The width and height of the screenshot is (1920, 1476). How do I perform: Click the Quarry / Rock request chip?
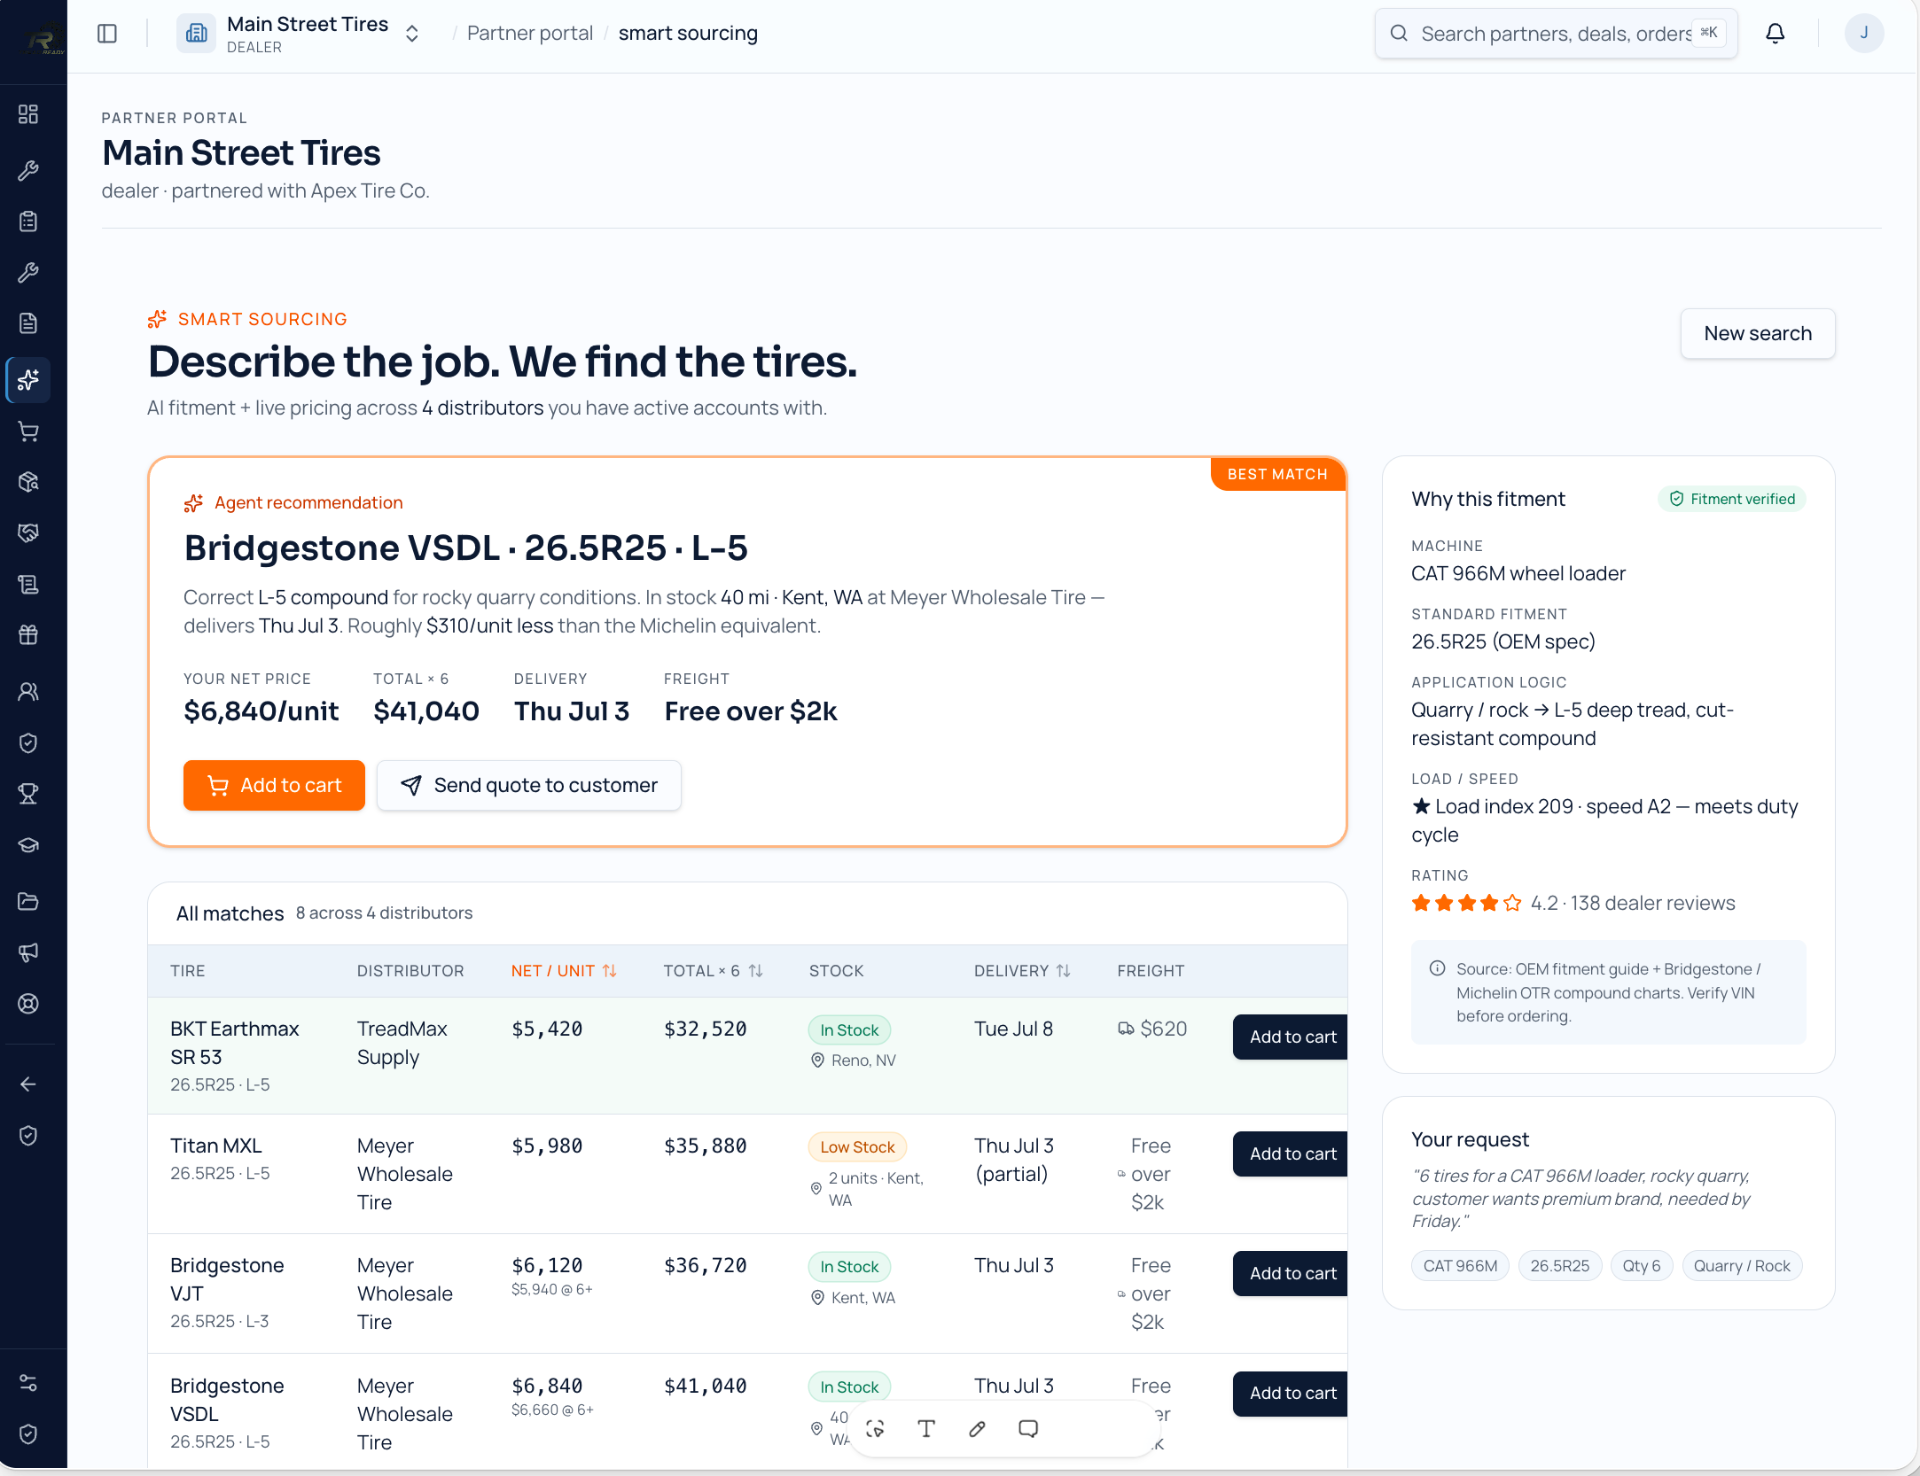click(x=1742, y=1266)
